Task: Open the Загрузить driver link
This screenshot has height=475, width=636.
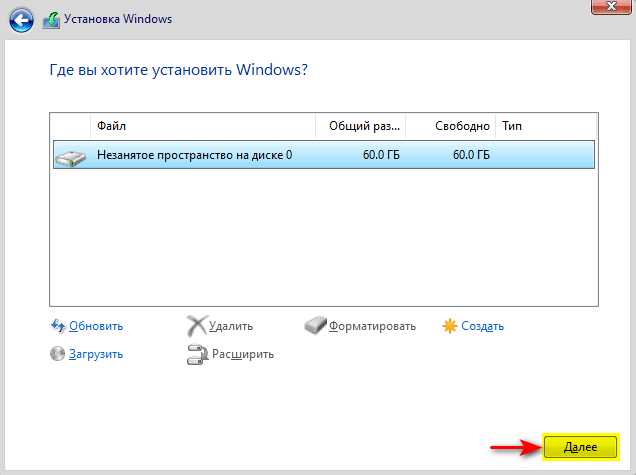Action: pos(96,354)
